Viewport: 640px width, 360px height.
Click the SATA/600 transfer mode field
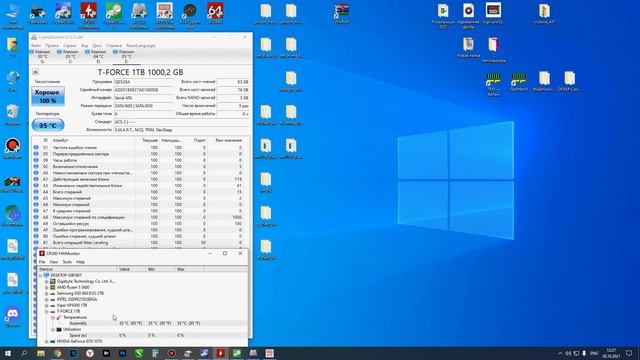[x=143, y=106]
